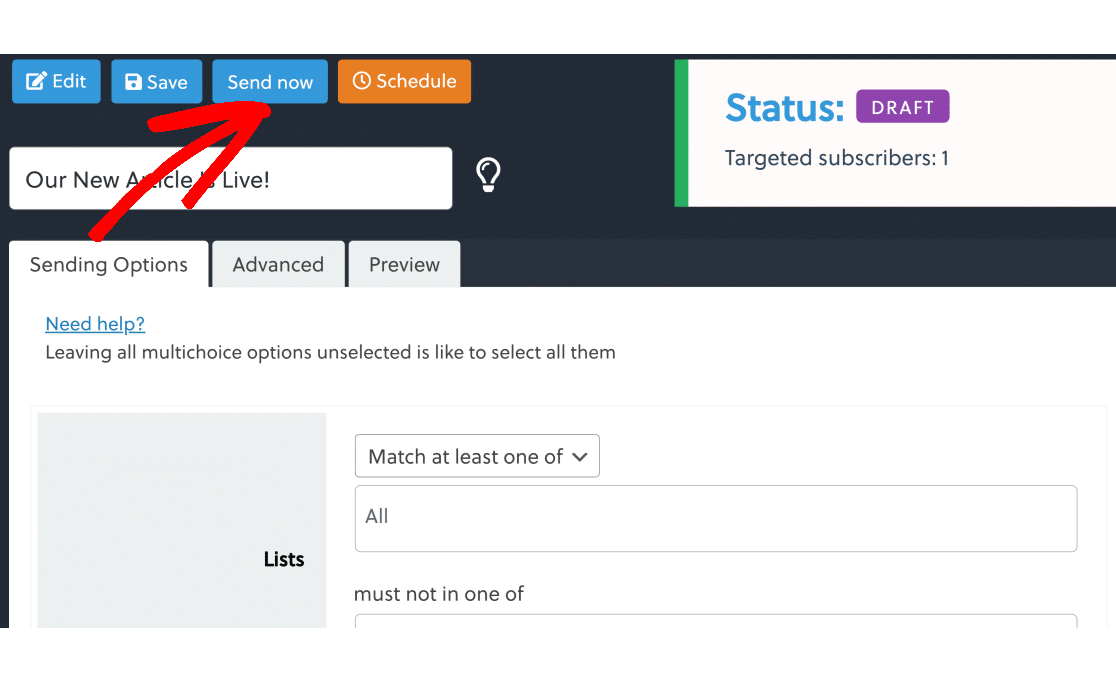Image resolution: width=1116 pixels, height=682 pixels.
Task: Click the Send now button
Action: (x=270, y=82)
